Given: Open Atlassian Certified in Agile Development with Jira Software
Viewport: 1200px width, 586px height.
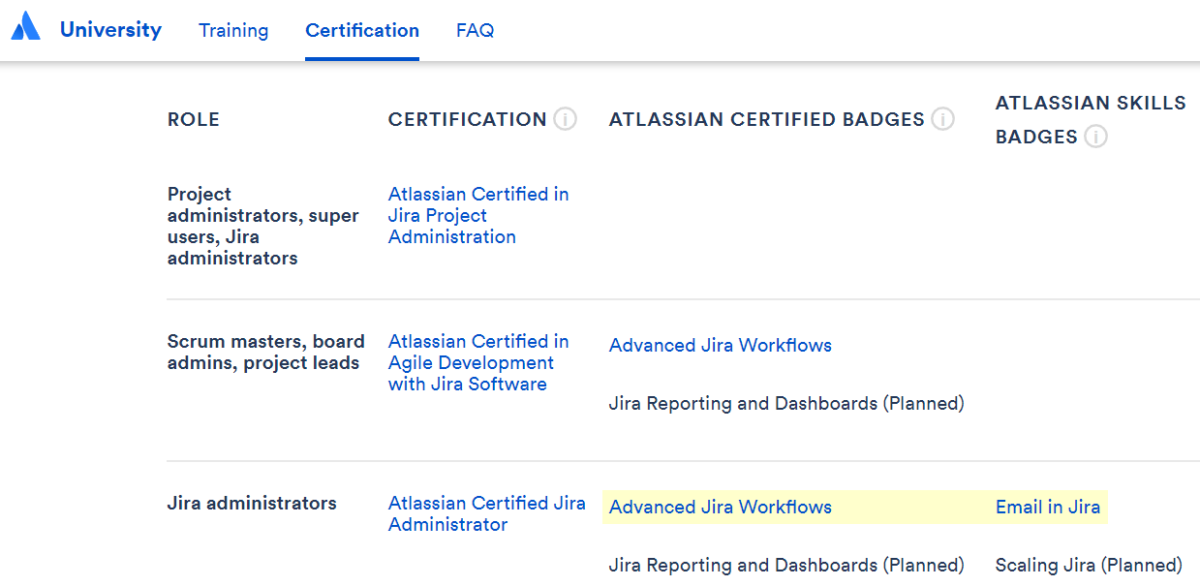Looking at the screenshot, I should [x=477, y=362].
